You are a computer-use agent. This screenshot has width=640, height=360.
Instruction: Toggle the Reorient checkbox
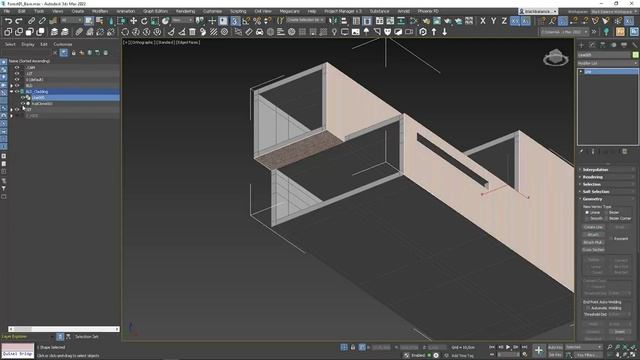coord(611,239)
